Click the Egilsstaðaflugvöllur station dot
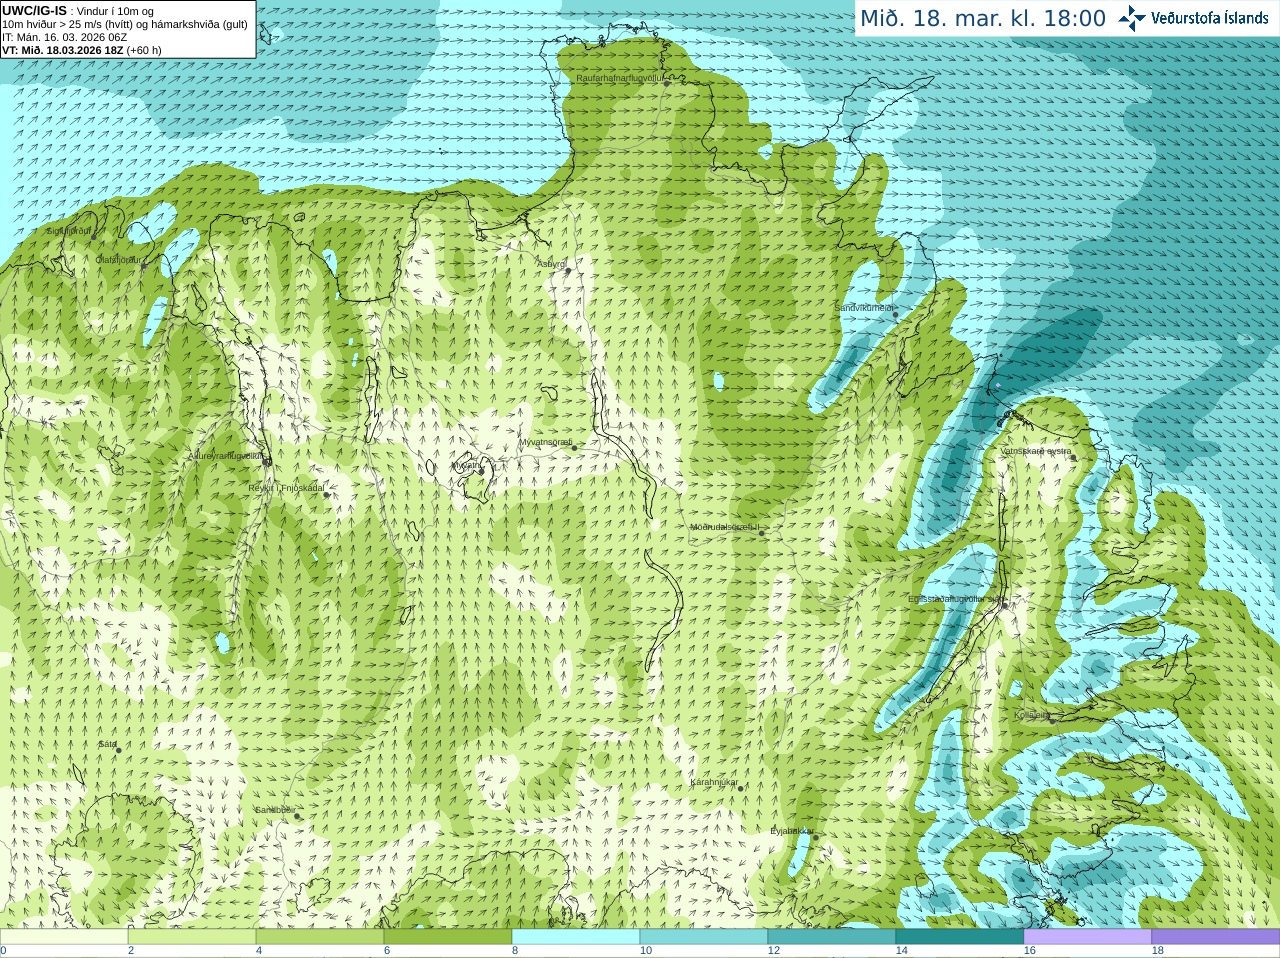Viewport: 1280px width, 958px height. point(1005,605)
